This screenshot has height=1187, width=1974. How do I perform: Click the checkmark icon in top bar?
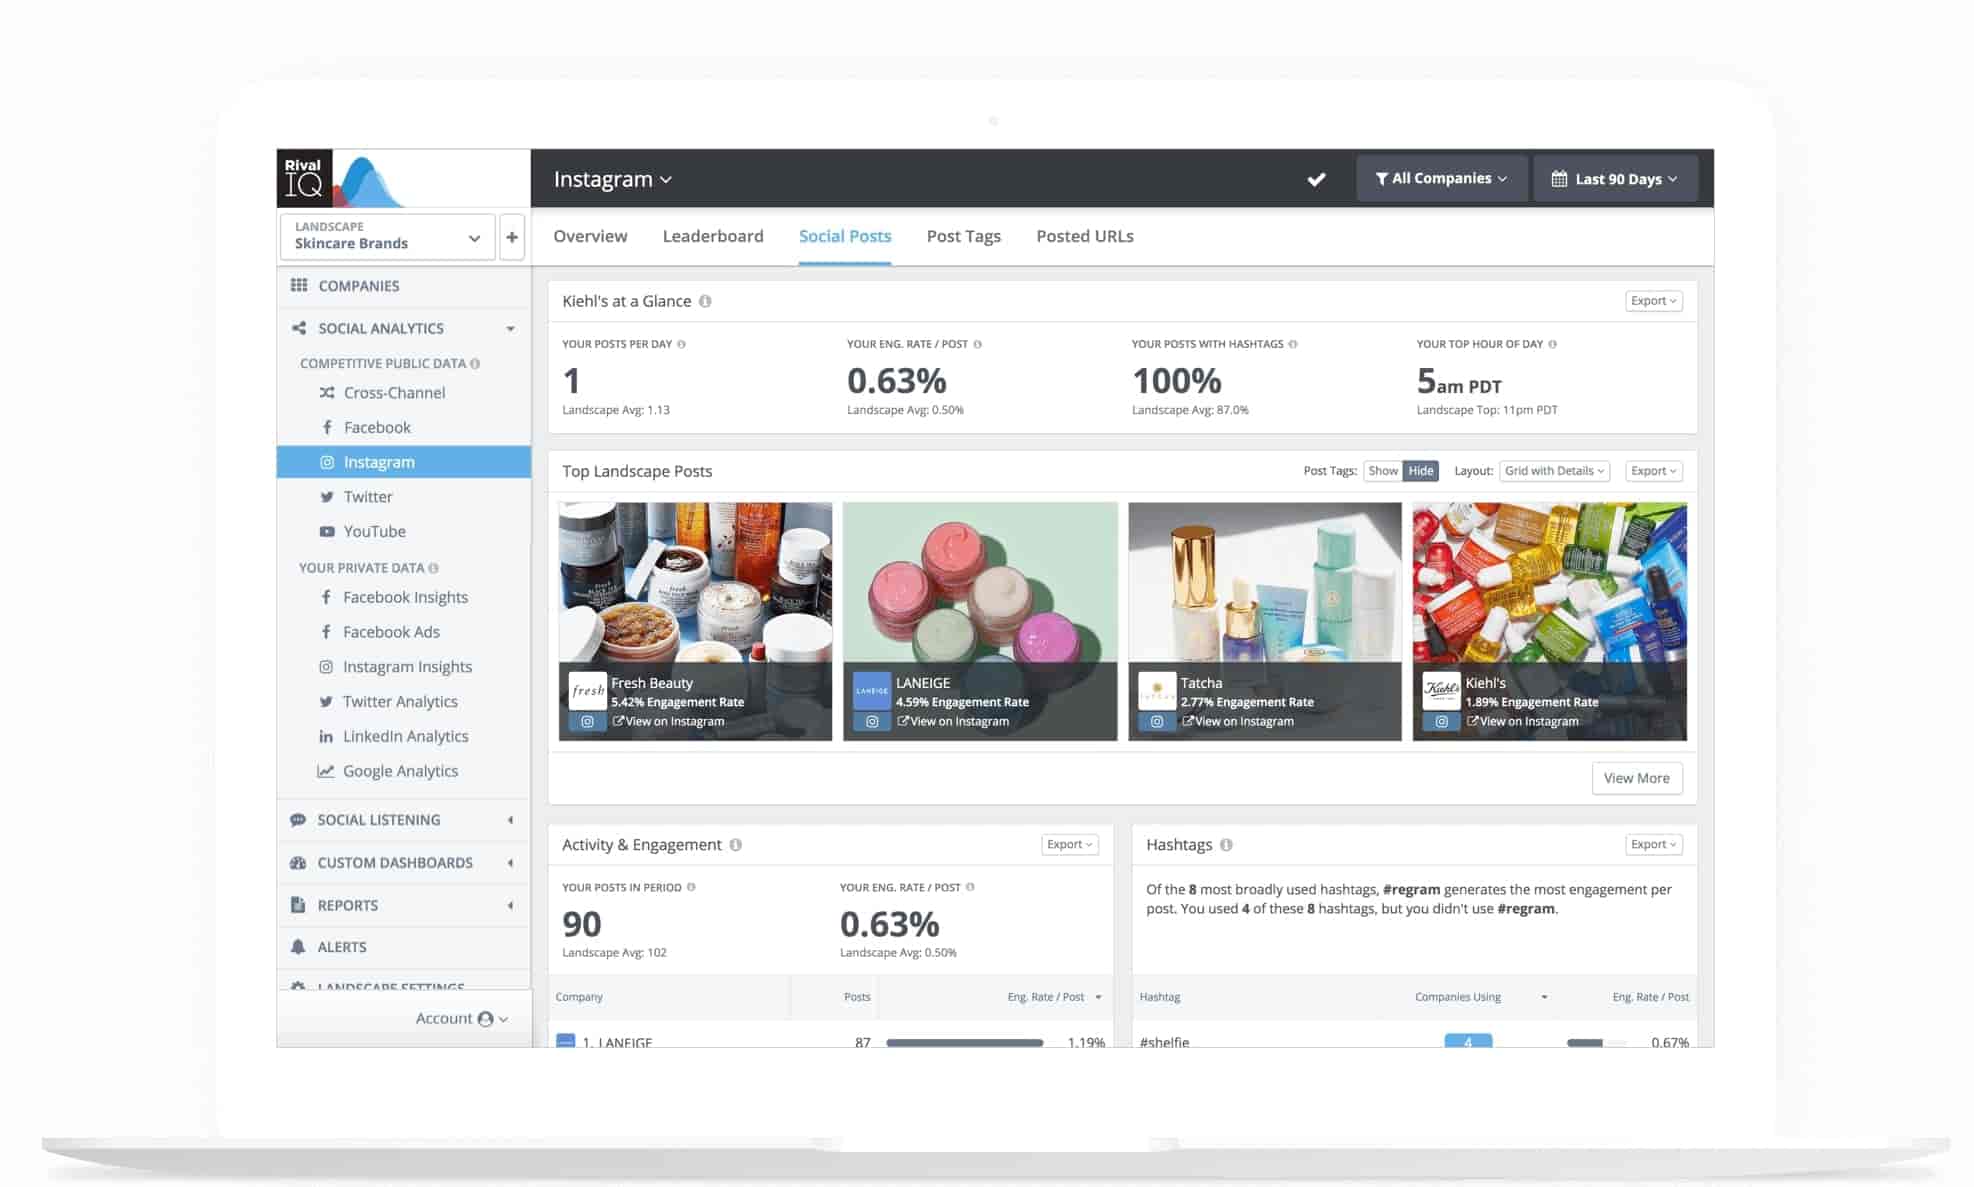[1316, 178]
